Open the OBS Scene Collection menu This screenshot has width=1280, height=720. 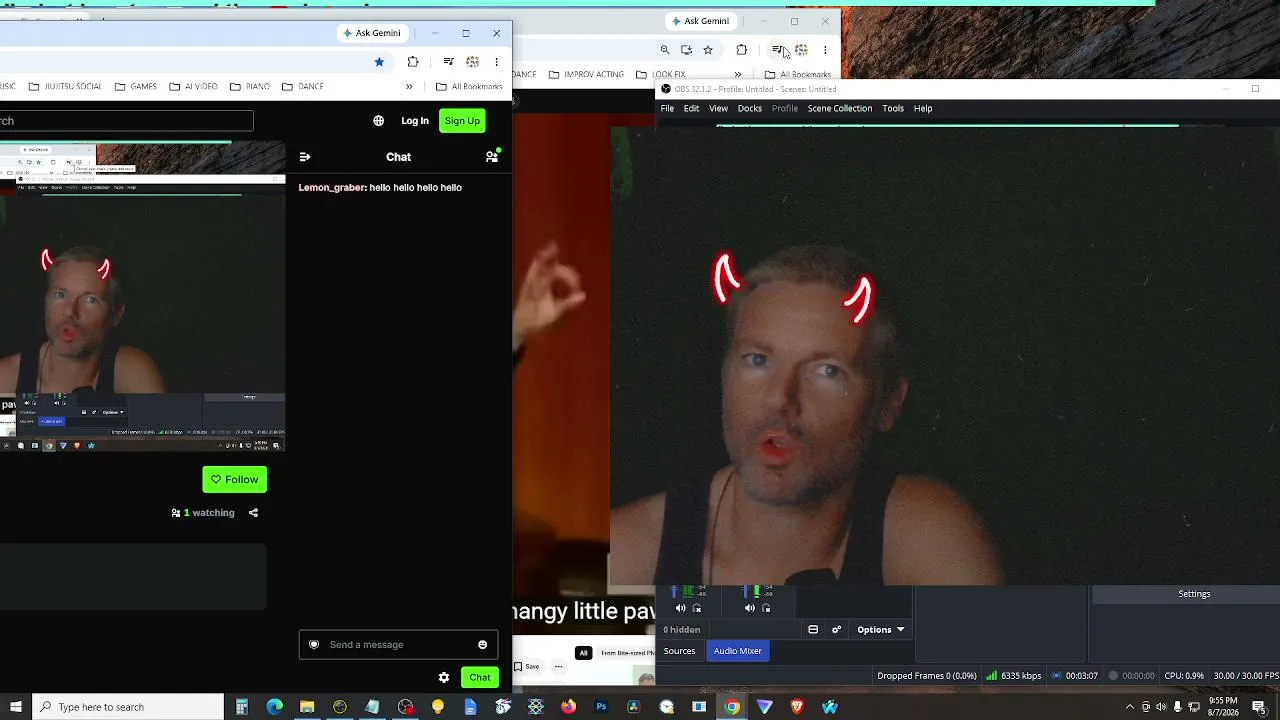click(x=840, y=109)
